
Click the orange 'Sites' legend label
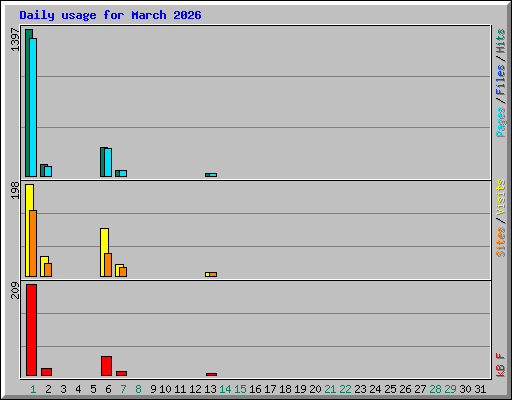(500, 242)
